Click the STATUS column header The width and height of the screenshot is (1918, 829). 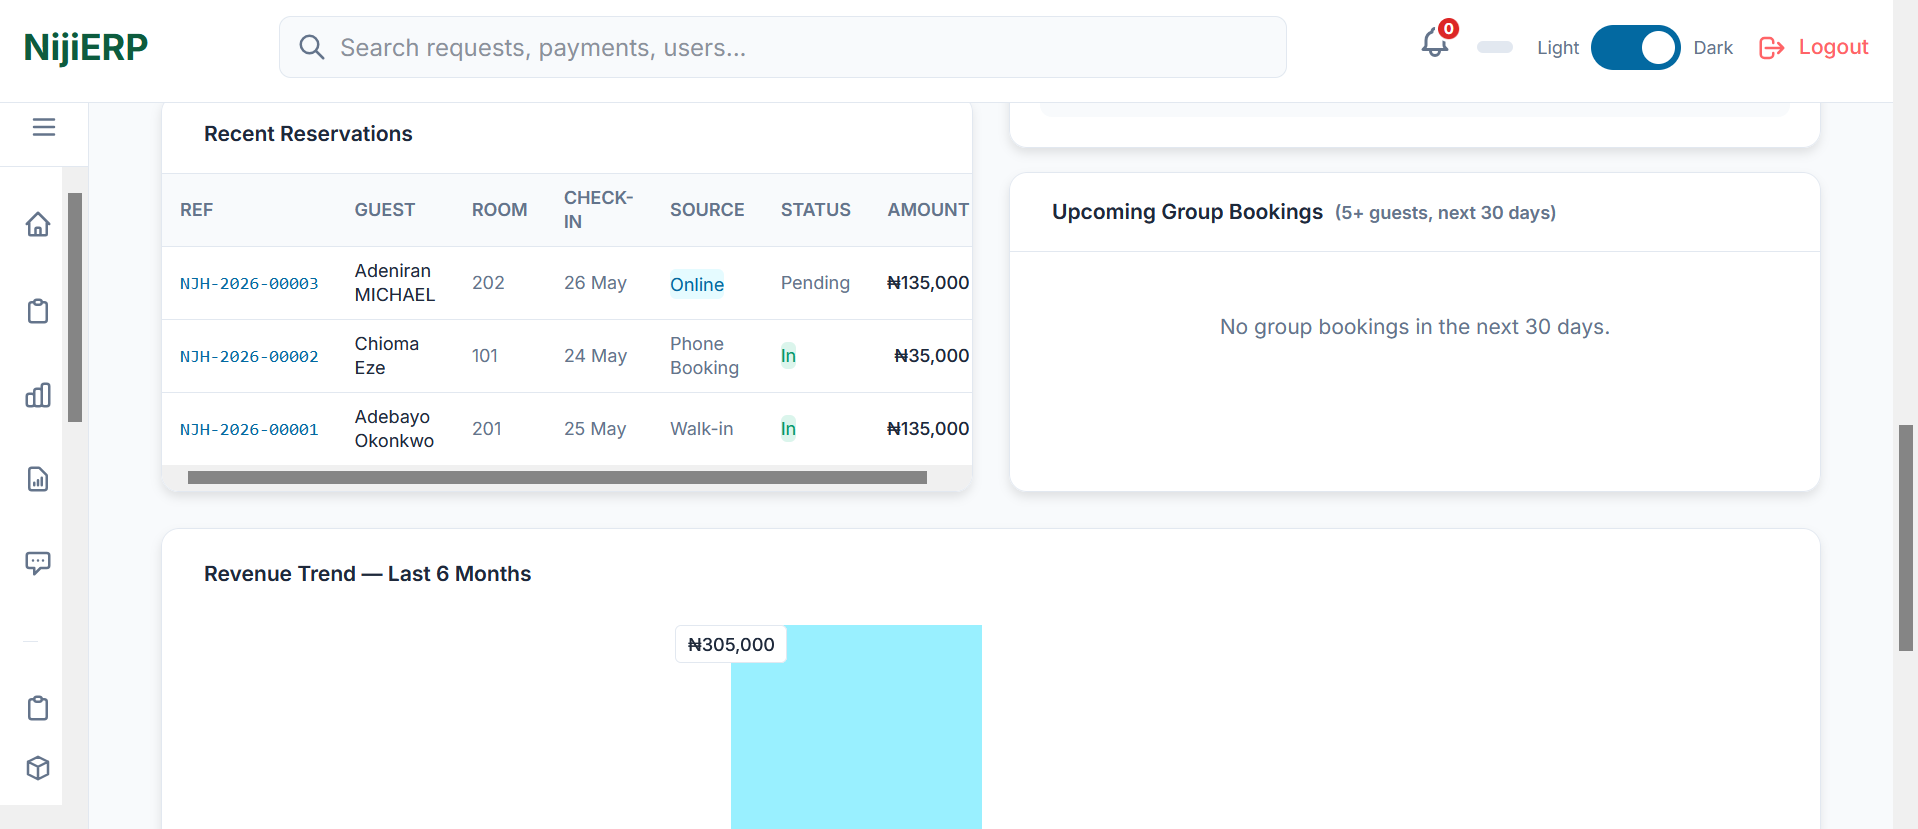point(815,210)
